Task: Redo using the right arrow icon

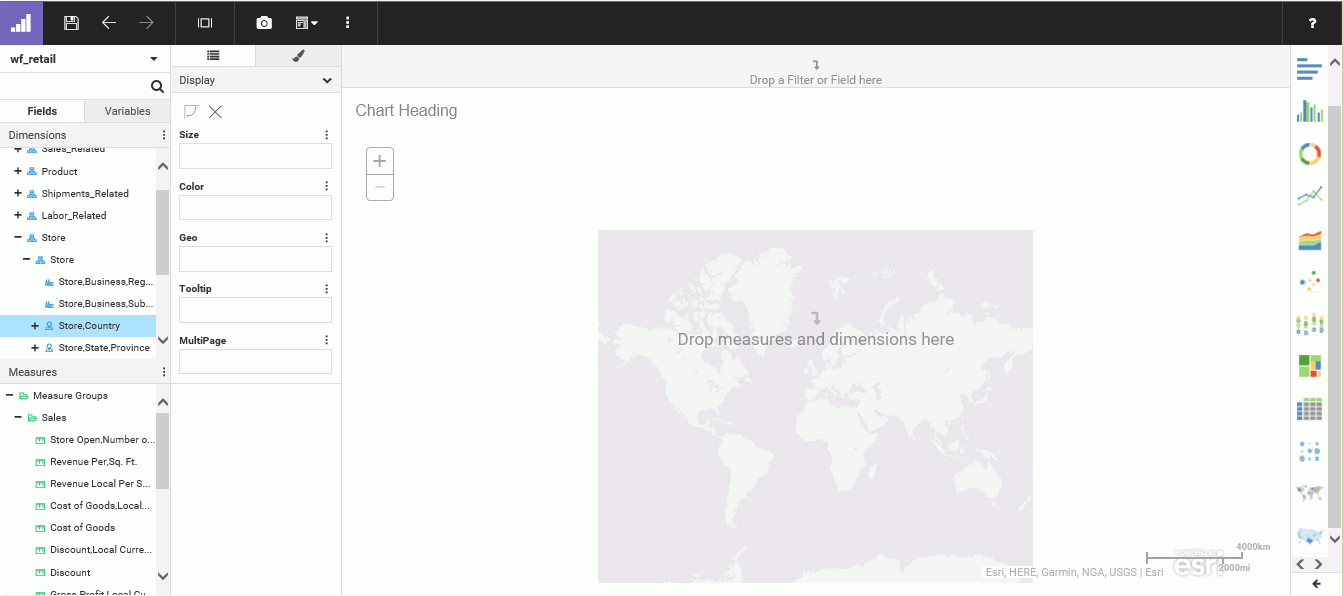Action: (146, 22)
